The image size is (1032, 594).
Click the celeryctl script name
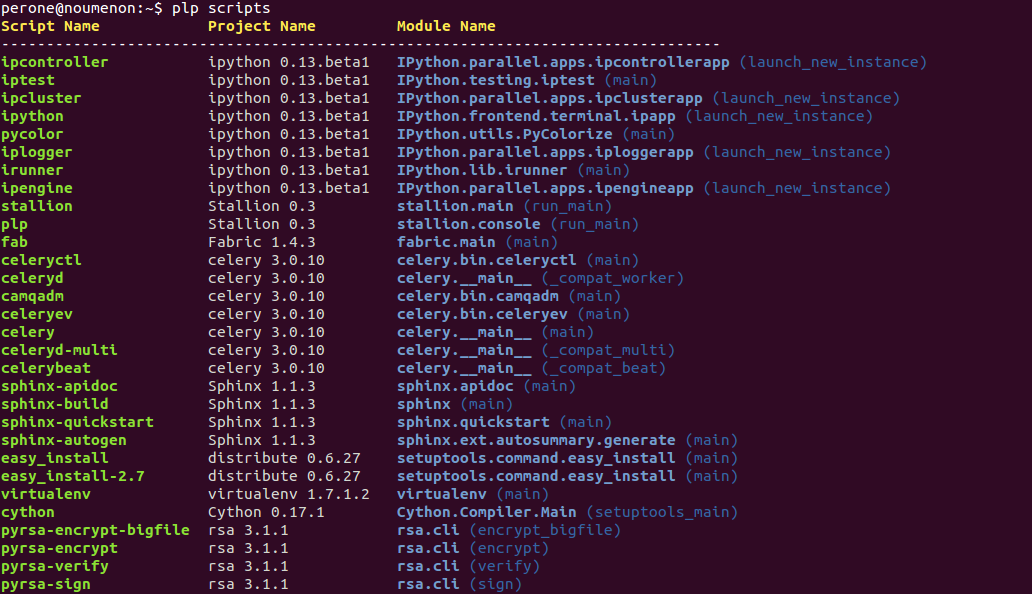point(41,260)
